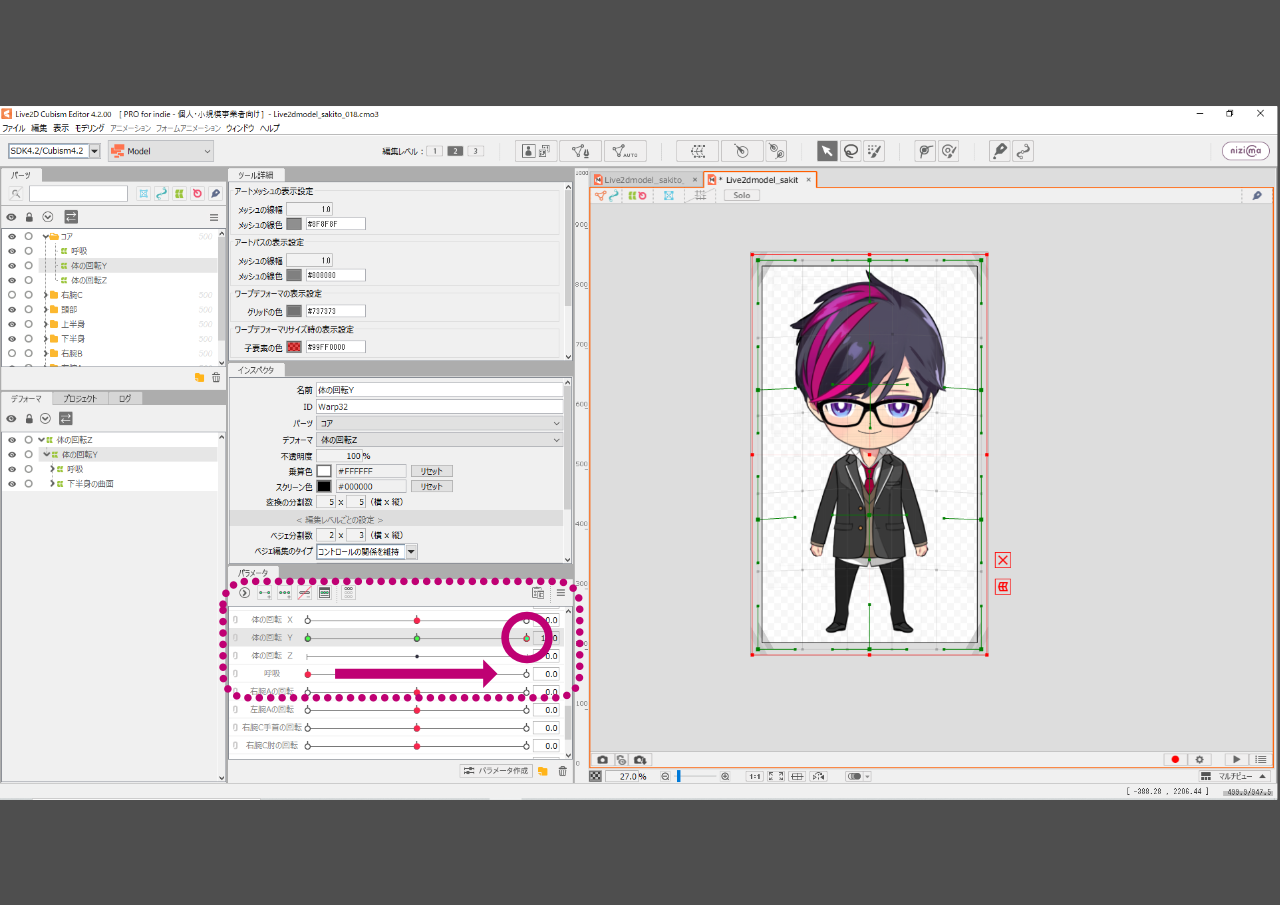Click the Parts panel search field
Image resolution: width=1280 pixels, height=905 pixels.
78,194
